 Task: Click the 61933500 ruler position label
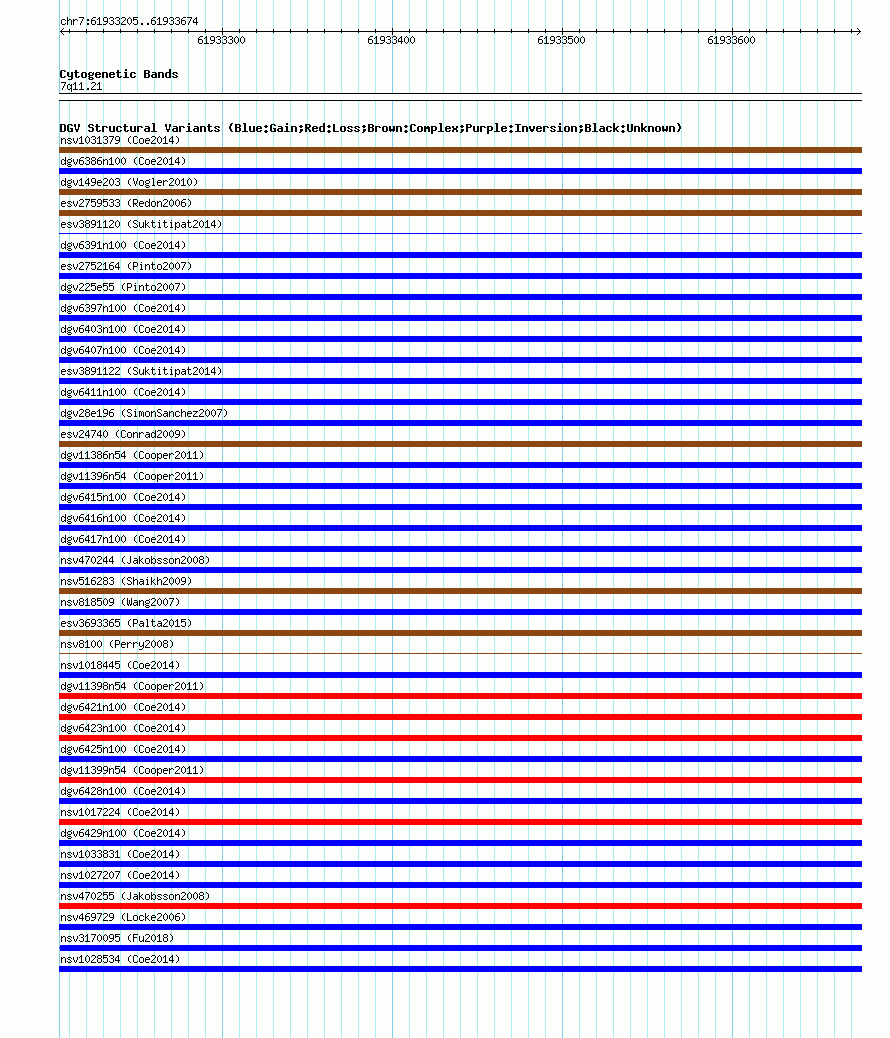point(562,40)
